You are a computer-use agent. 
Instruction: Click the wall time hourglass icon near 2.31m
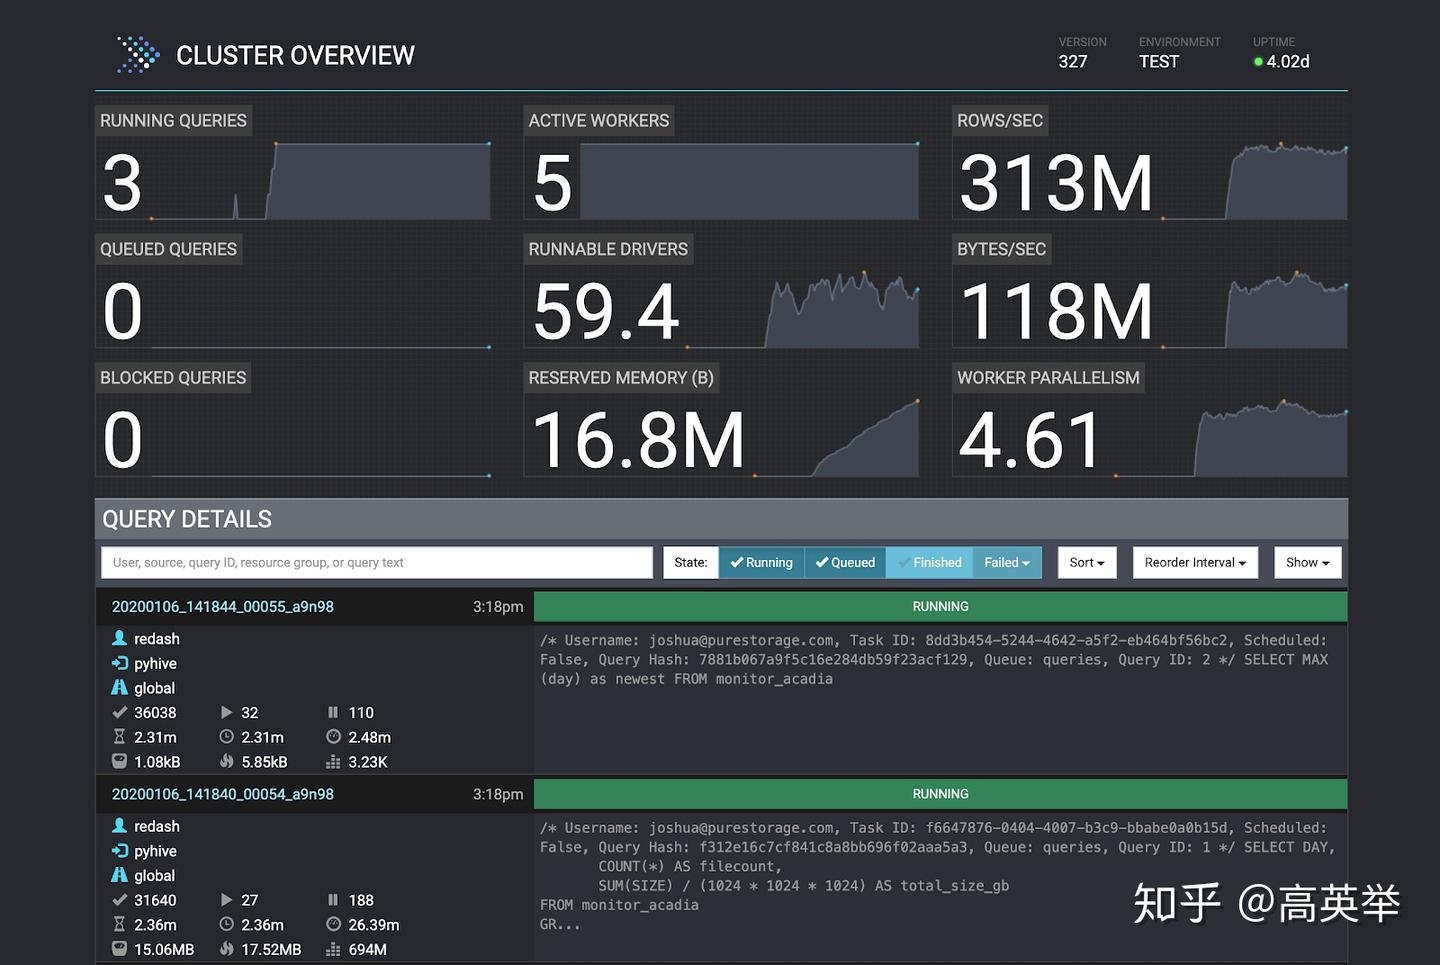(121, 737)
